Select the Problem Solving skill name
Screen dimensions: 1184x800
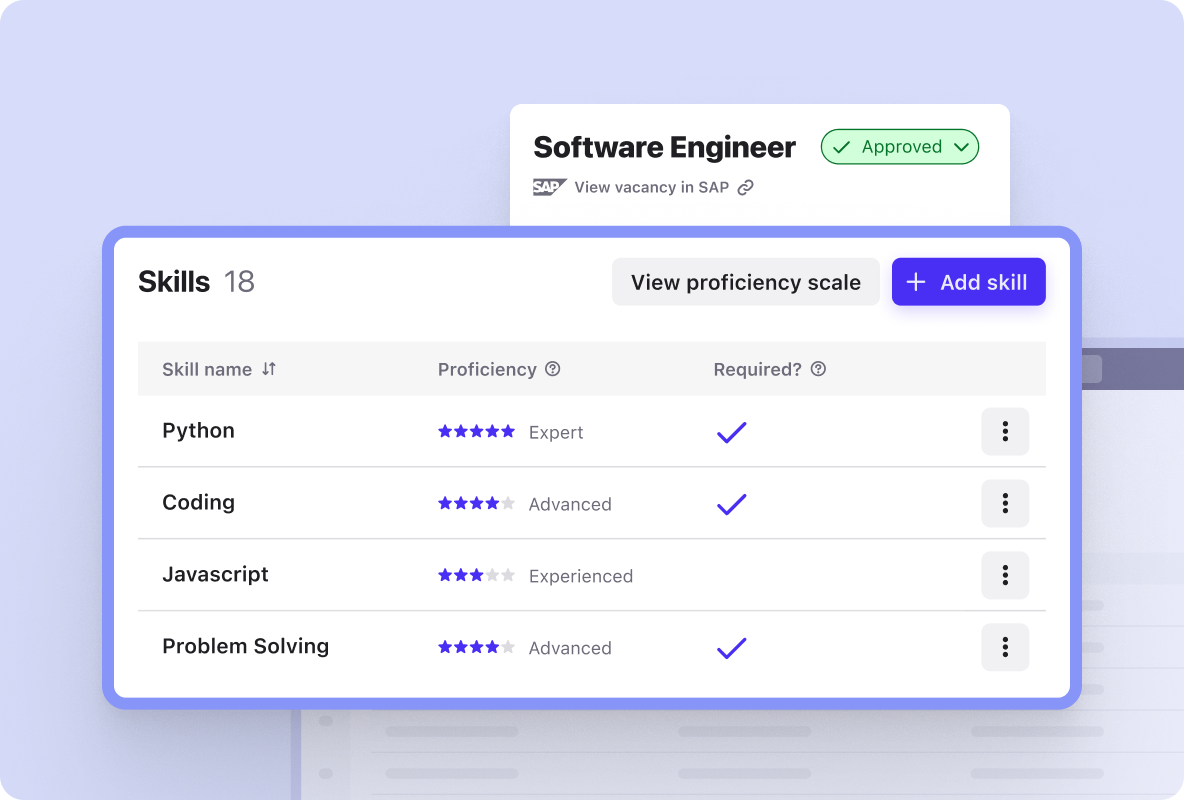245,646
